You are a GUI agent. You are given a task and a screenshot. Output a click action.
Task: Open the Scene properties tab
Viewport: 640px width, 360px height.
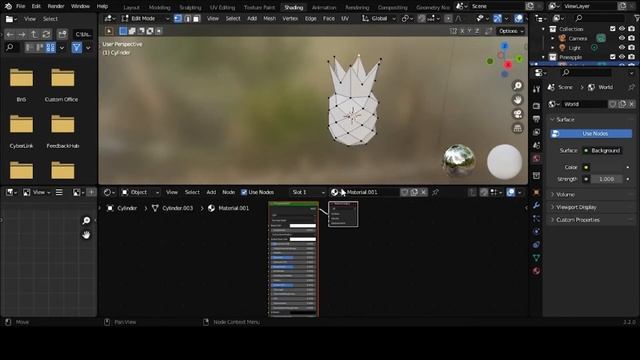pos(536,145)
